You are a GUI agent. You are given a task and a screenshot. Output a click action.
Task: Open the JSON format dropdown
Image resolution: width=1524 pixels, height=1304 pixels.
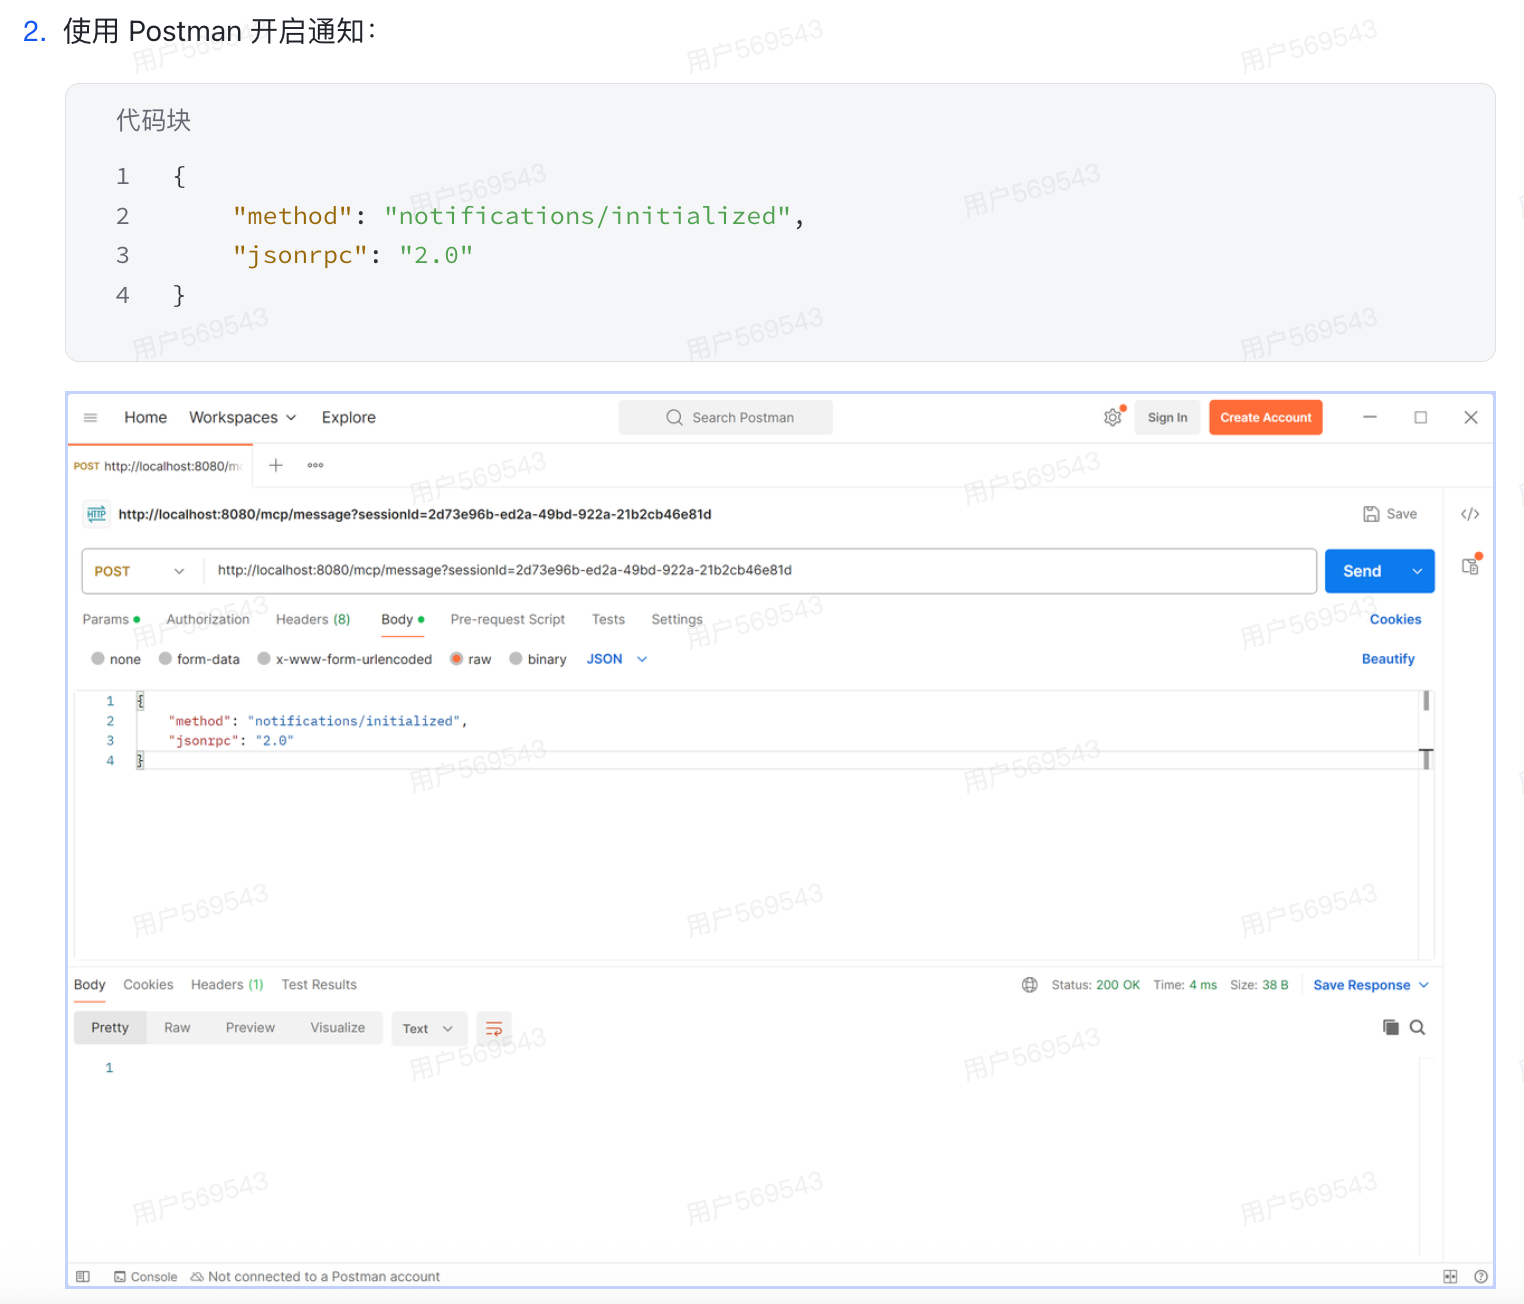617,659
